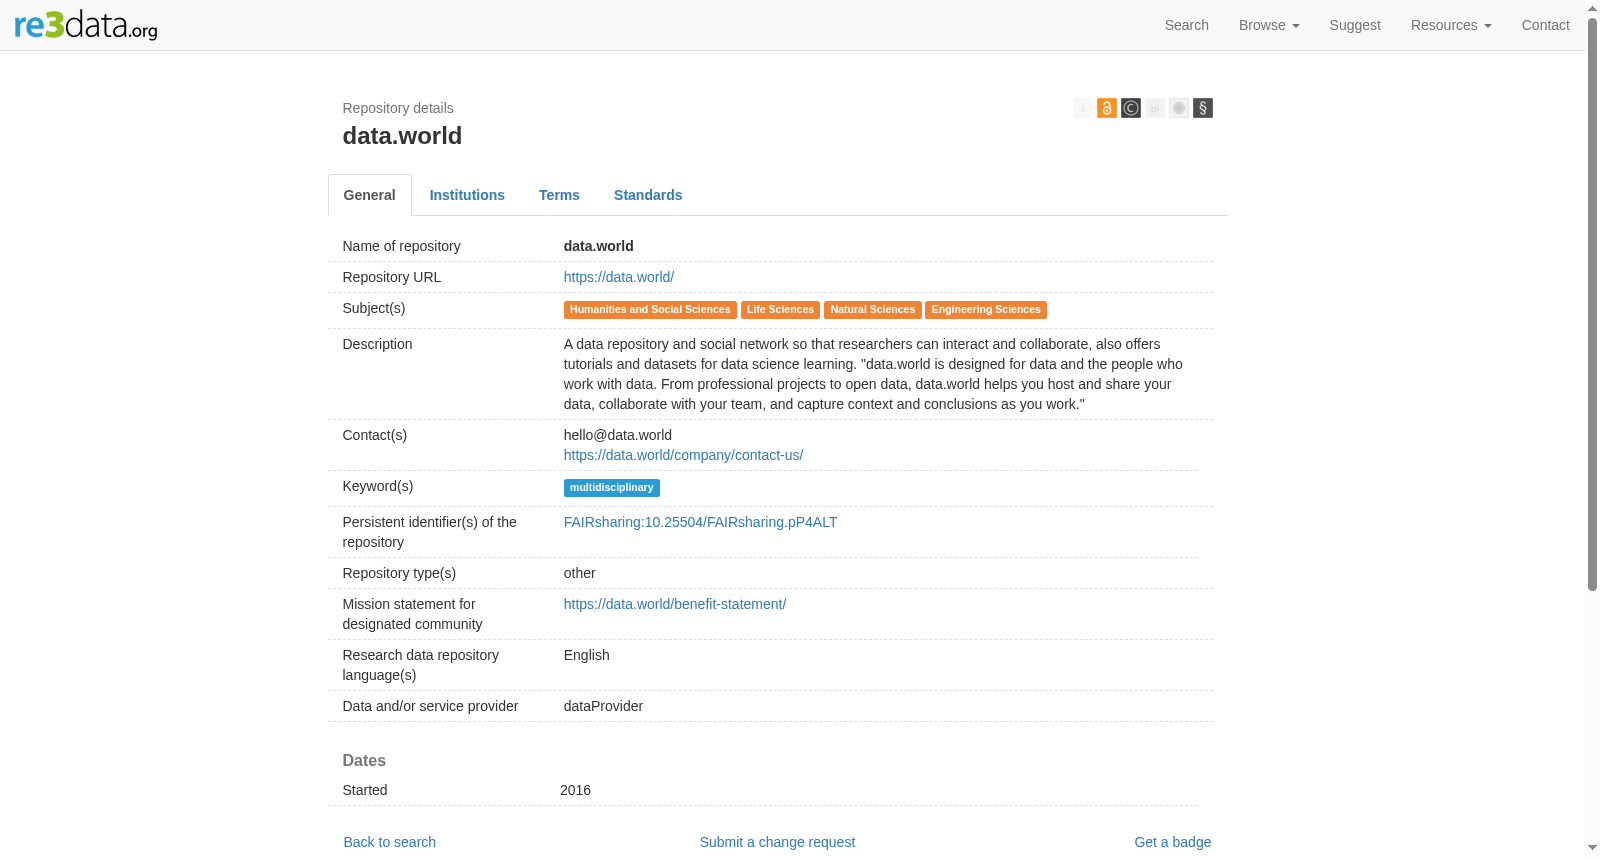Viewport: 1600px width, 857px height.
Task: Click the Life Sciences subject tag
Action: 781,310
